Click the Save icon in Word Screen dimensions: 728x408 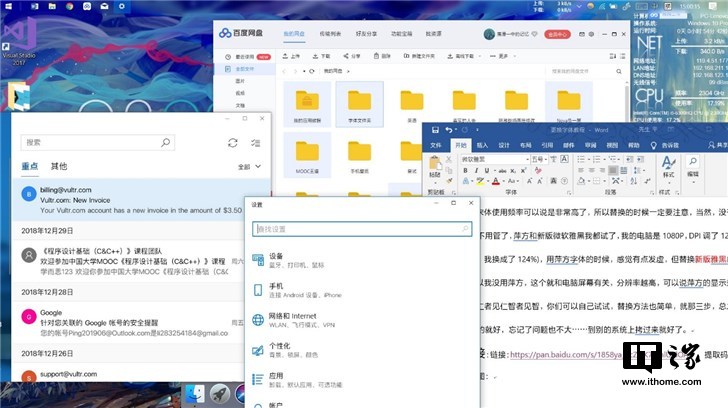[x=435, y=130]
